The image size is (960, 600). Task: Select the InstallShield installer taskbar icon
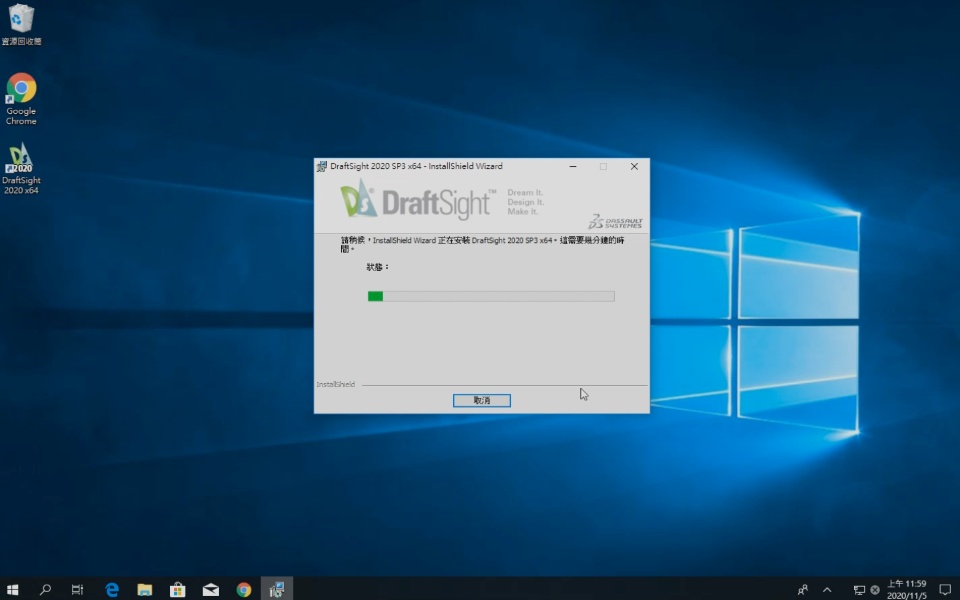(x=277, y=590)
